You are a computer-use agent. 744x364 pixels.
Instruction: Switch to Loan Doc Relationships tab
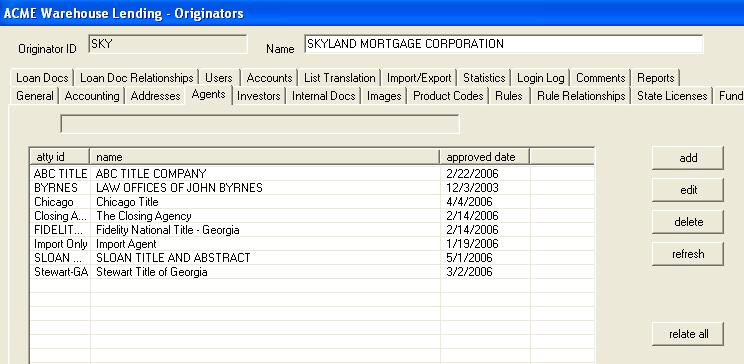137,78
